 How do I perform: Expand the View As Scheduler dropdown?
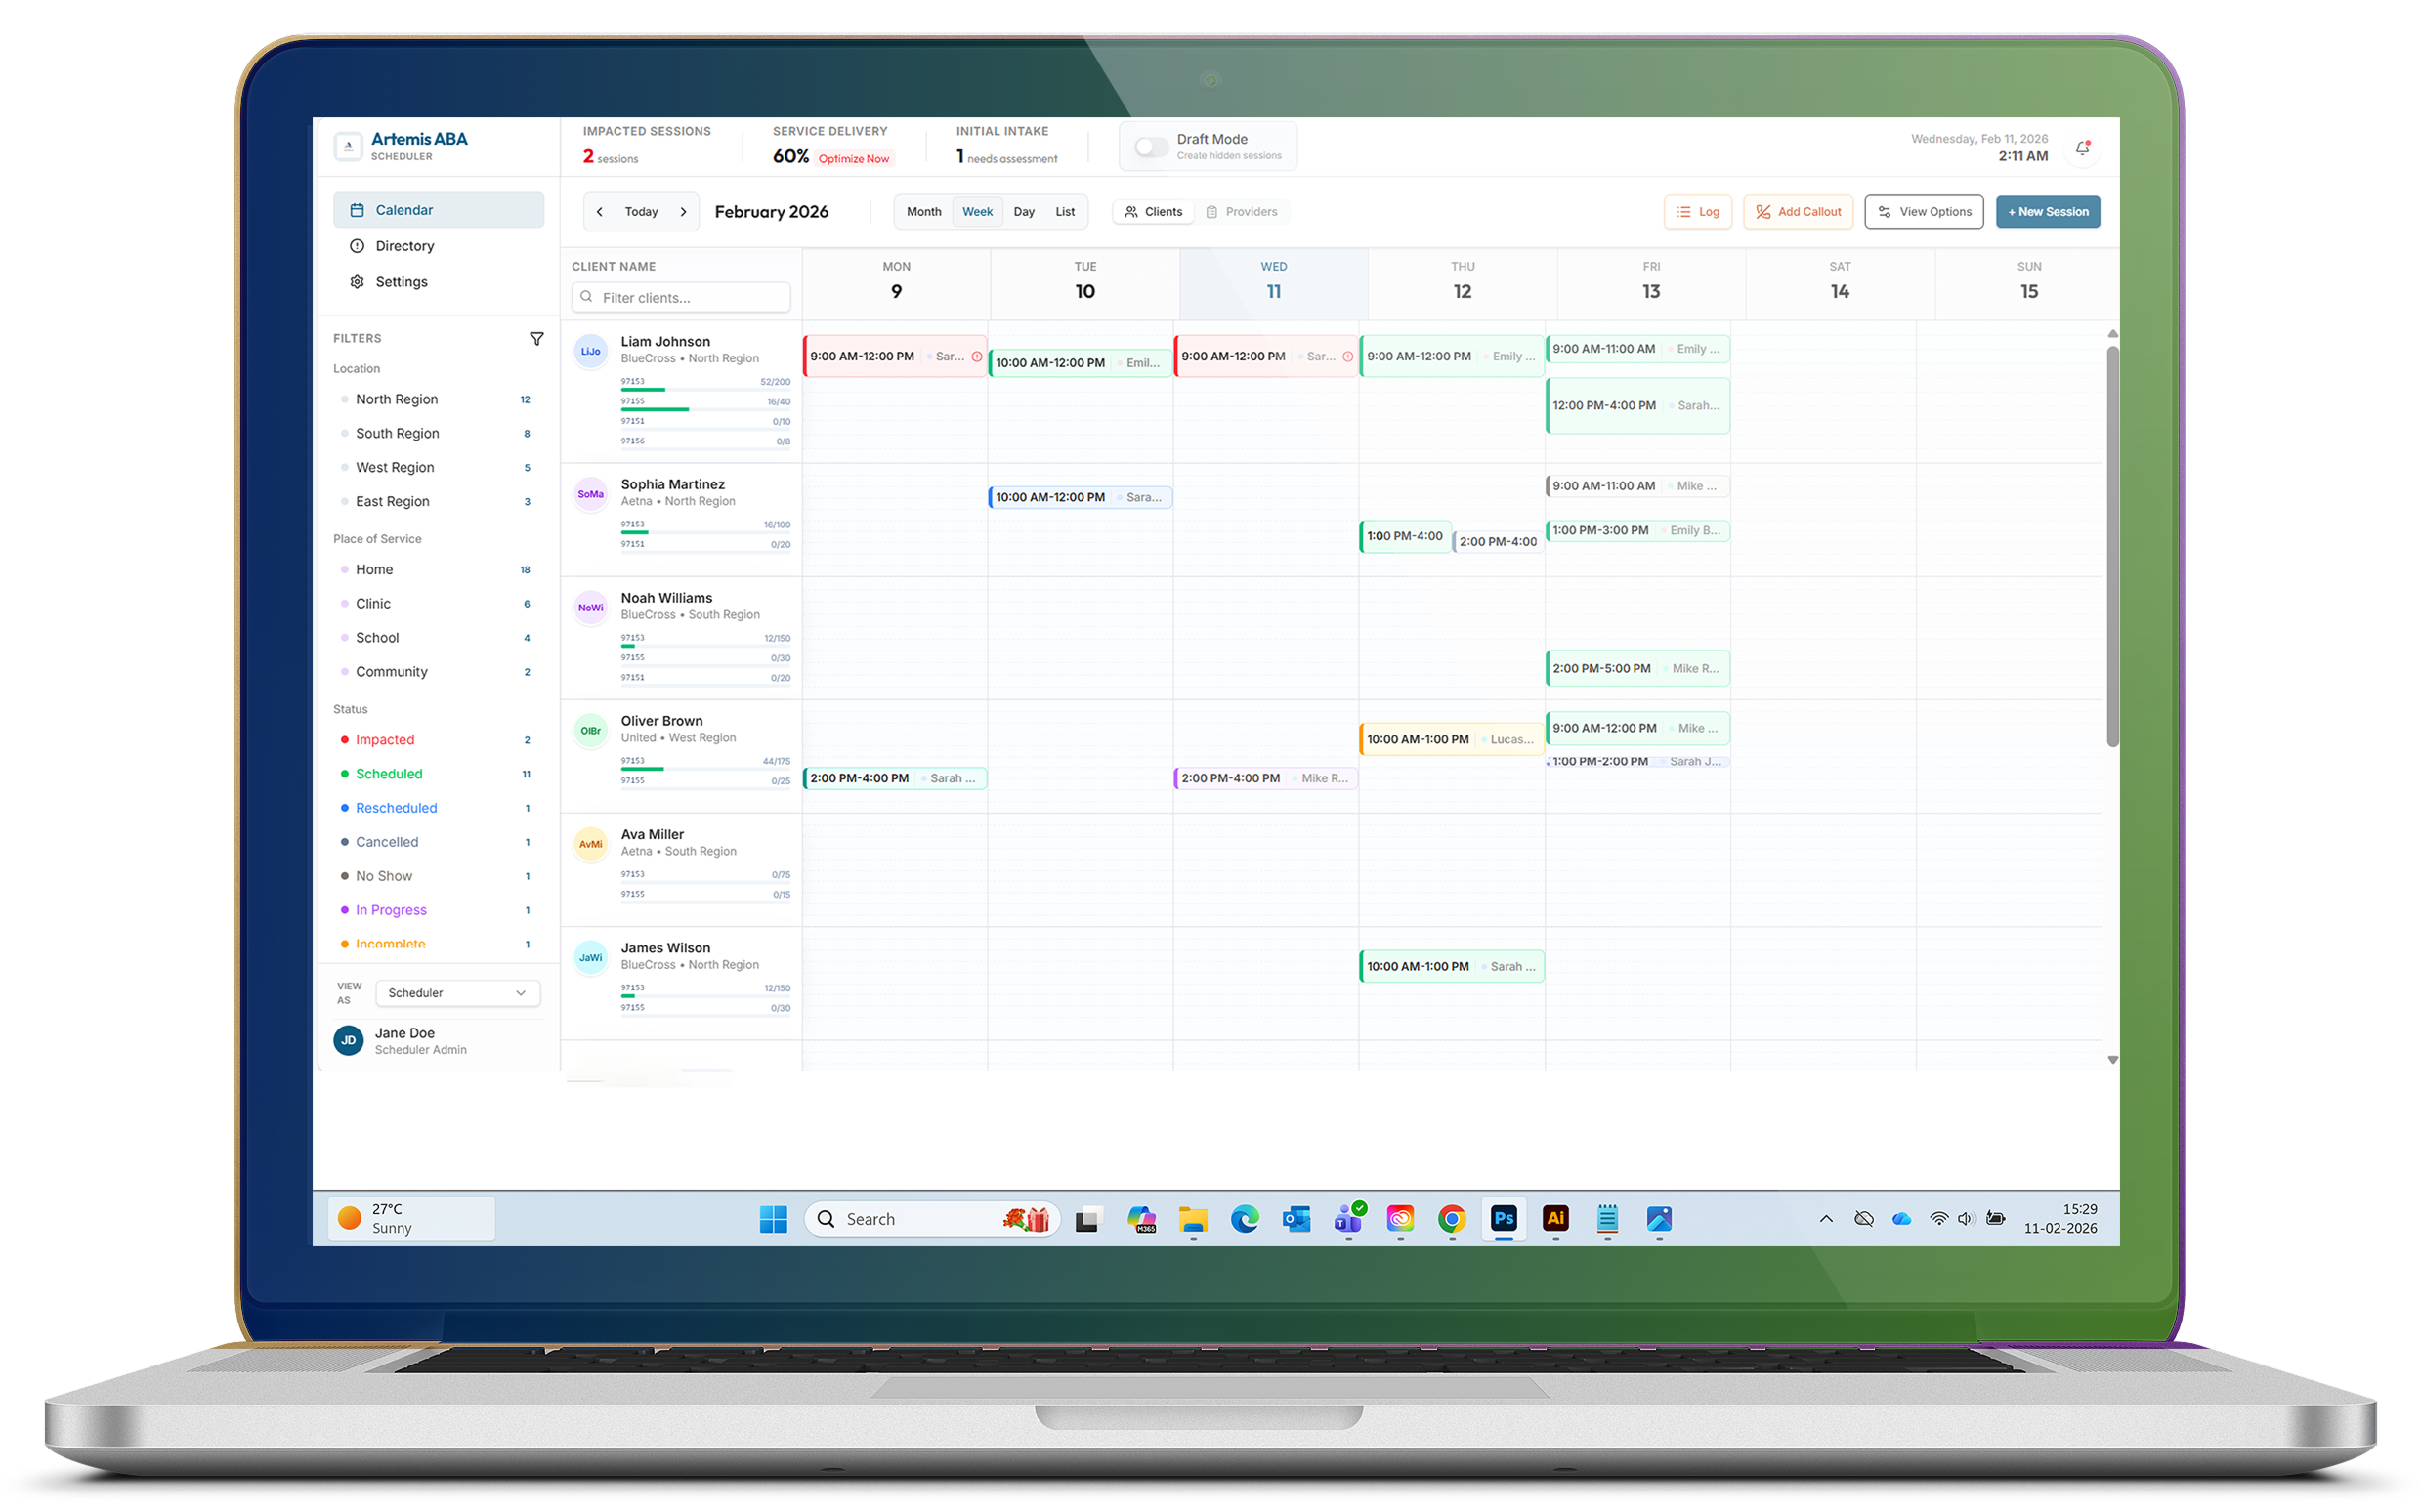[457, 993]
